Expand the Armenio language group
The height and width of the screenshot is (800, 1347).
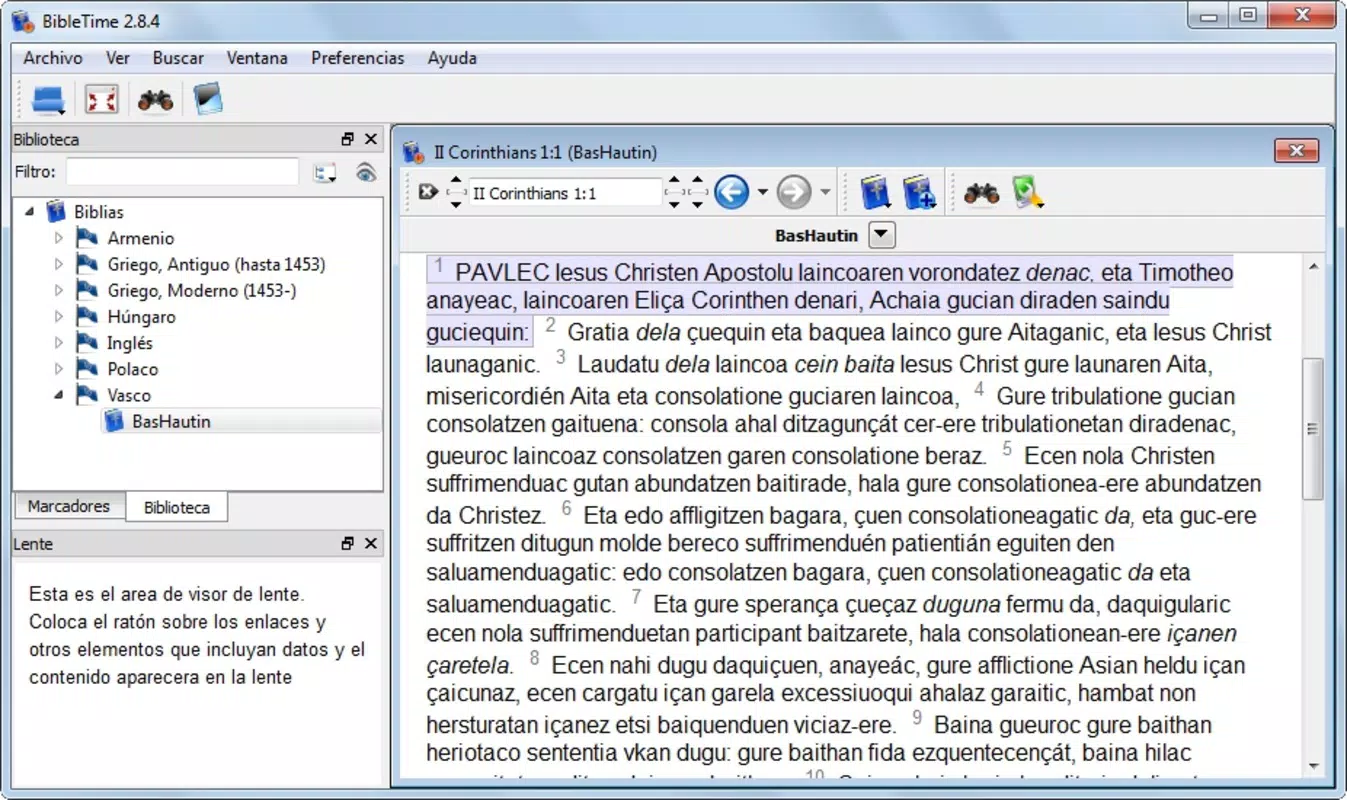pos(58,238)
